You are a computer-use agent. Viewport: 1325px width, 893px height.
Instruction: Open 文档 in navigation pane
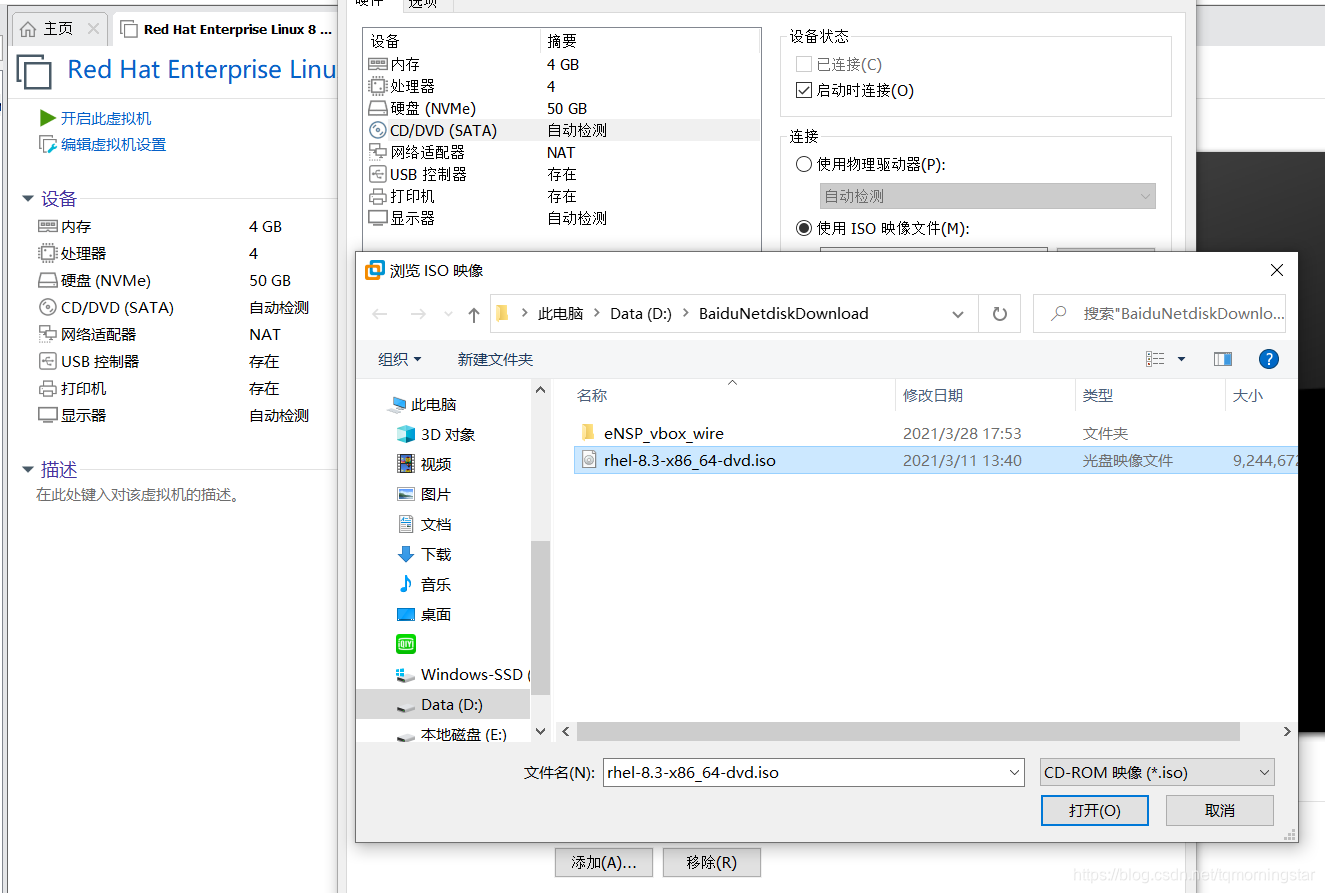(425, 524)
